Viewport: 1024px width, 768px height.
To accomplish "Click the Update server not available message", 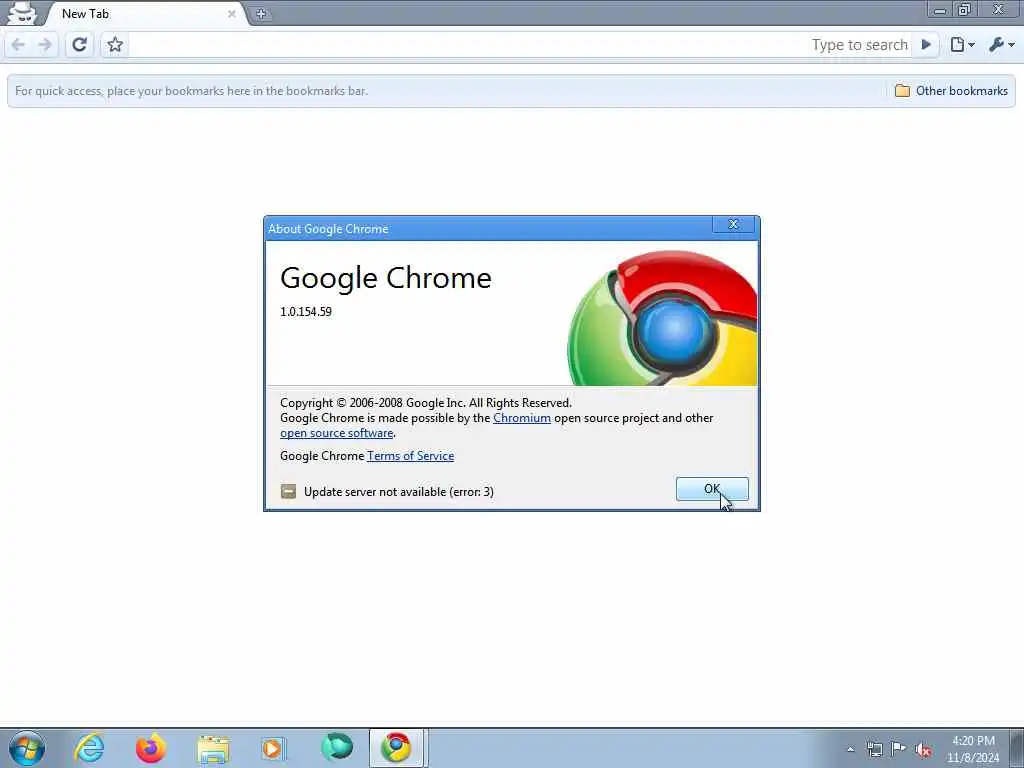I will (398, 492).
